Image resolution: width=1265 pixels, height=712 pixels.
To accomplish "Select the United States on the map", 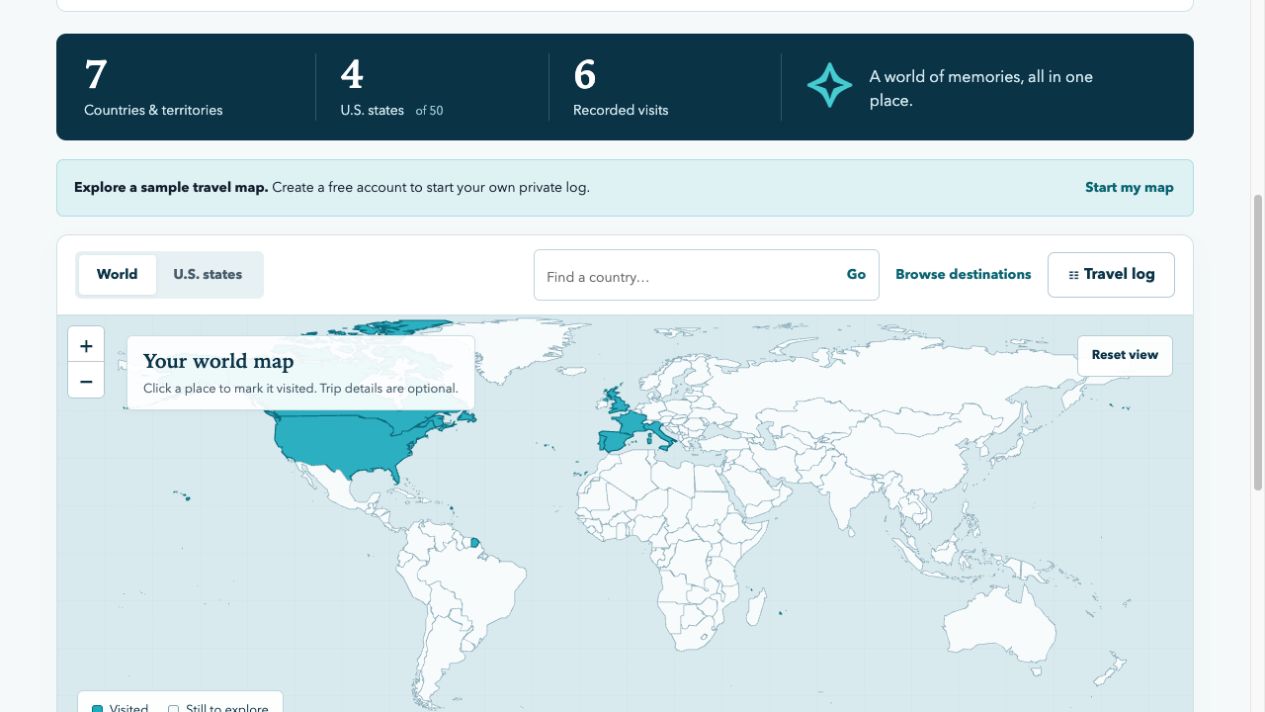I will click(x=340, y=443).
